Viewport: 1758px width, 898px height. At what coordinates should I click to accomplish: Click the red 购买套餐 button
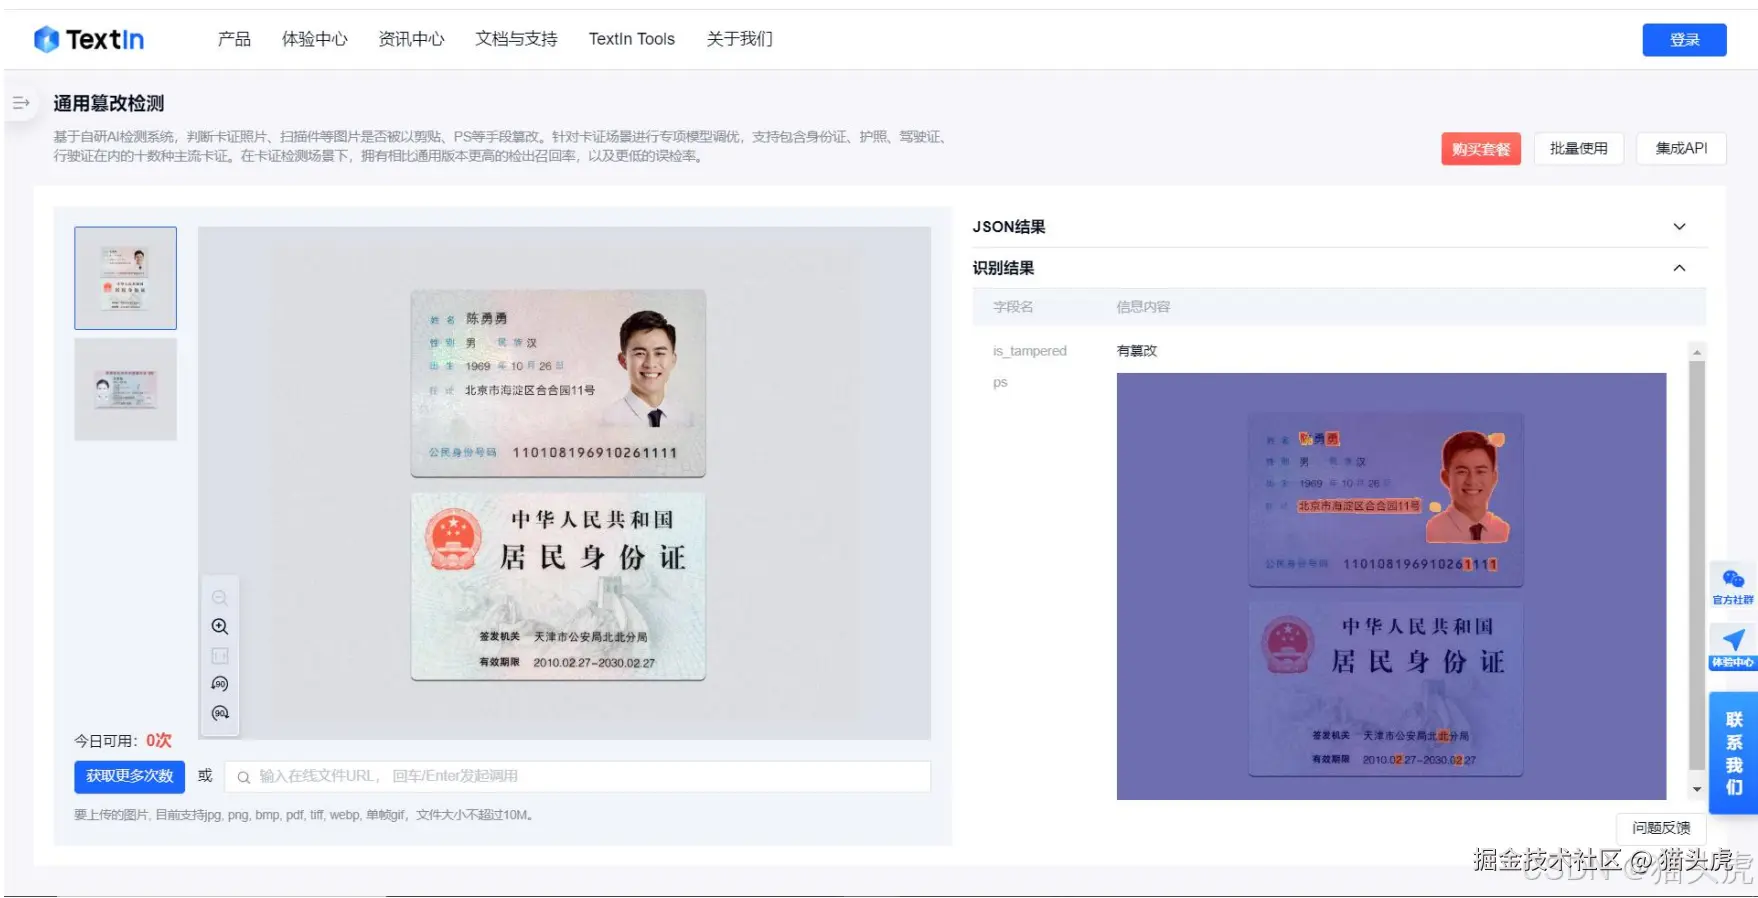[x=1480, y=149]
